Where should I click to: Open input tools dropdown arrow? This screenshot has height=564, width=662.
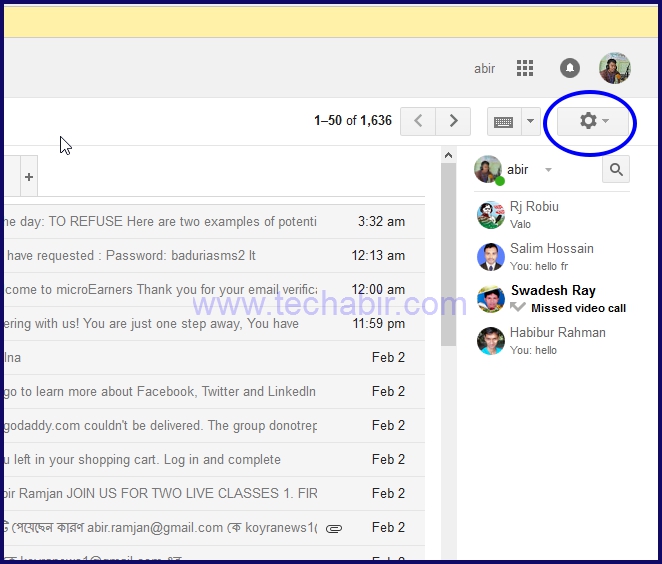coord(531,122)
